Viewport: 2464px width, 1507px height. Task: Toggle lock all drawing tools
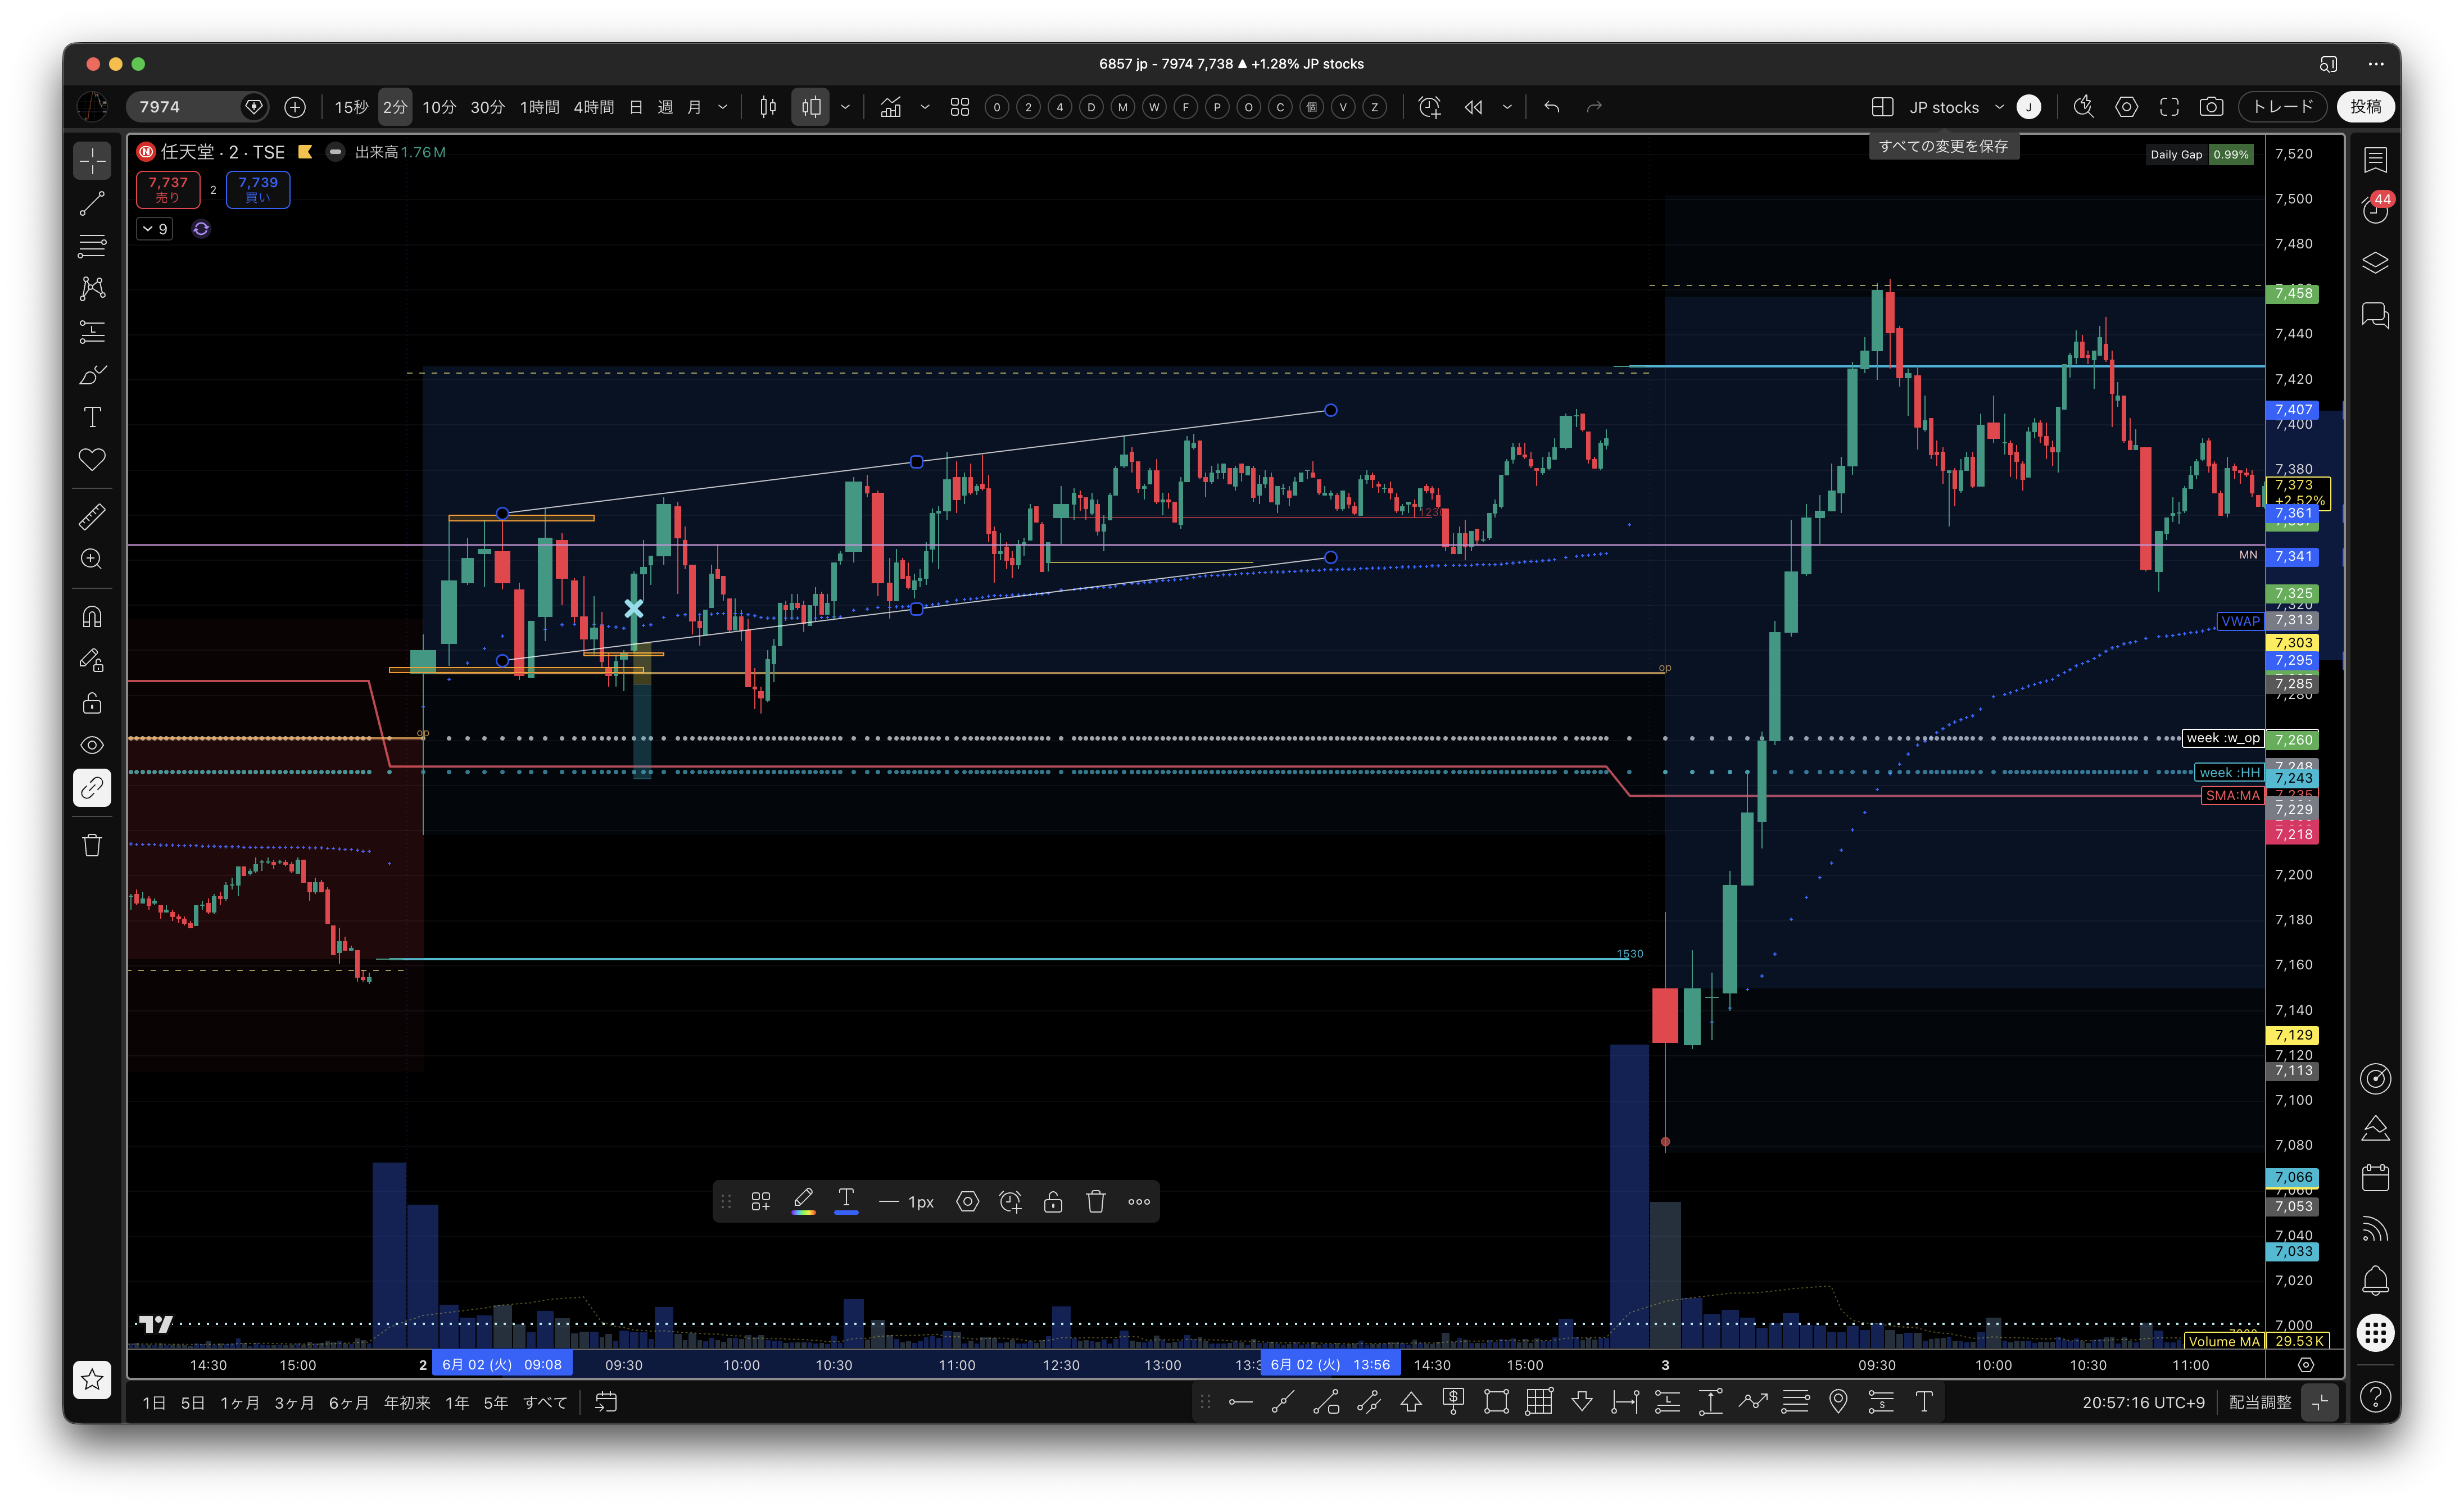(92, 703)
